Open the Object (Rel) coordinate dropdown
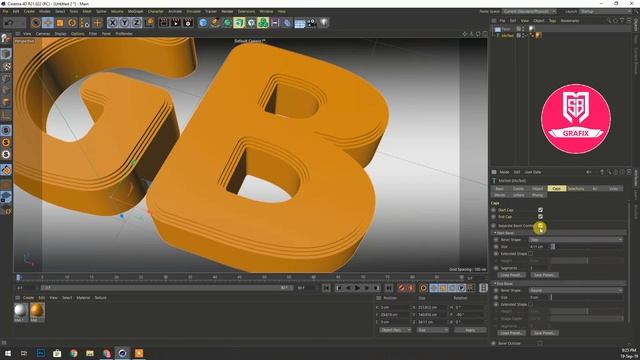The image size is (640, 360). pos(395,330)
